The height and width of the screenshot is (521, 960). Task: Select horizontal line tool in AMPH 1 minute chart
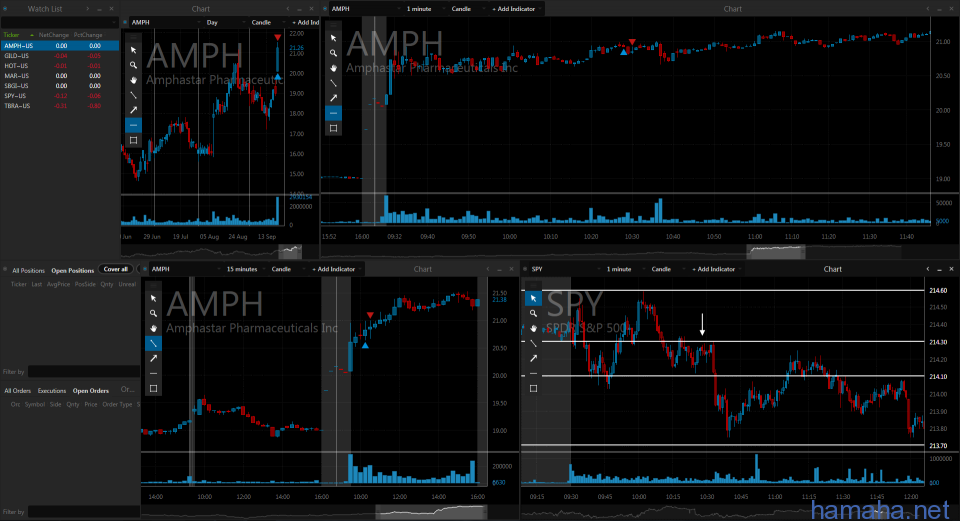click(x=334, y=113)
